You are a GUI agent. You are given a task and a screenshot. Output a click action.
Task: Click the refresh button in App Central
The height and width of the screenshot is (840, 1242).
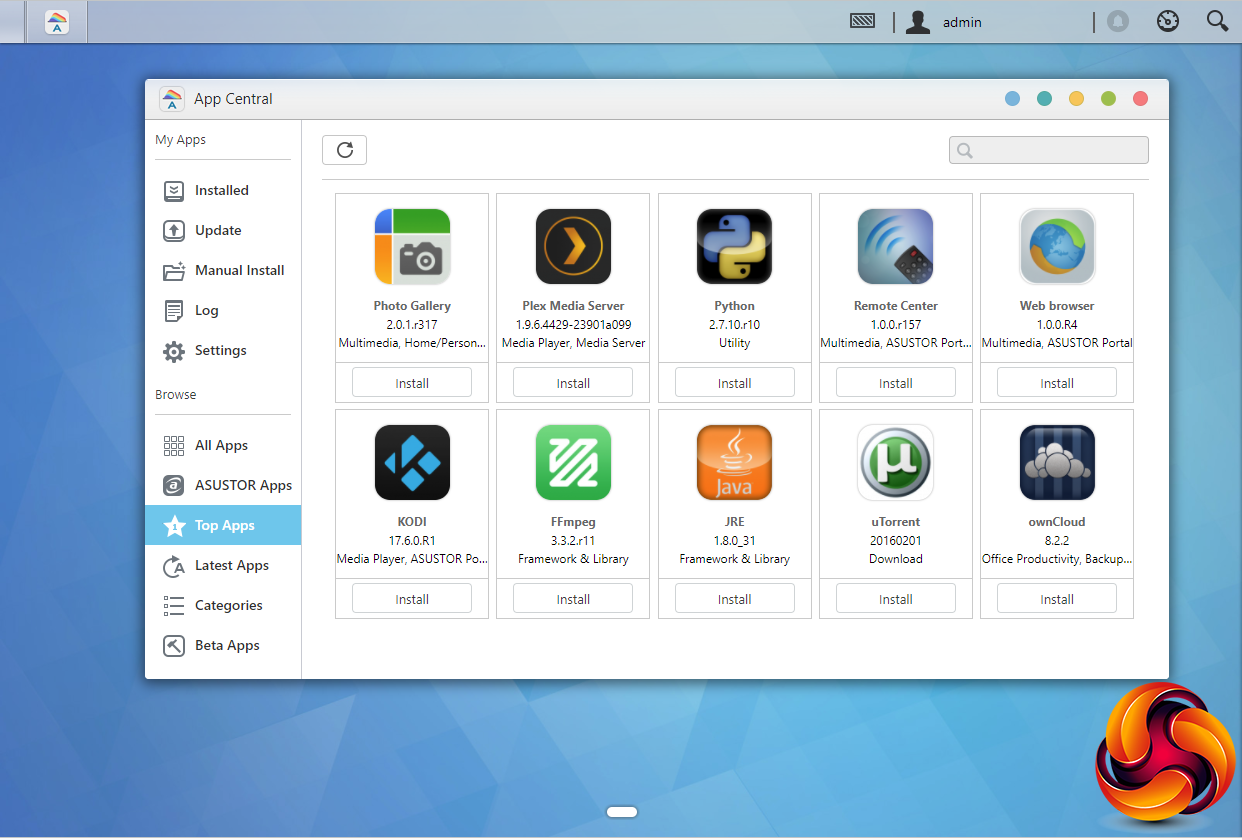click(x=344, y=150)
